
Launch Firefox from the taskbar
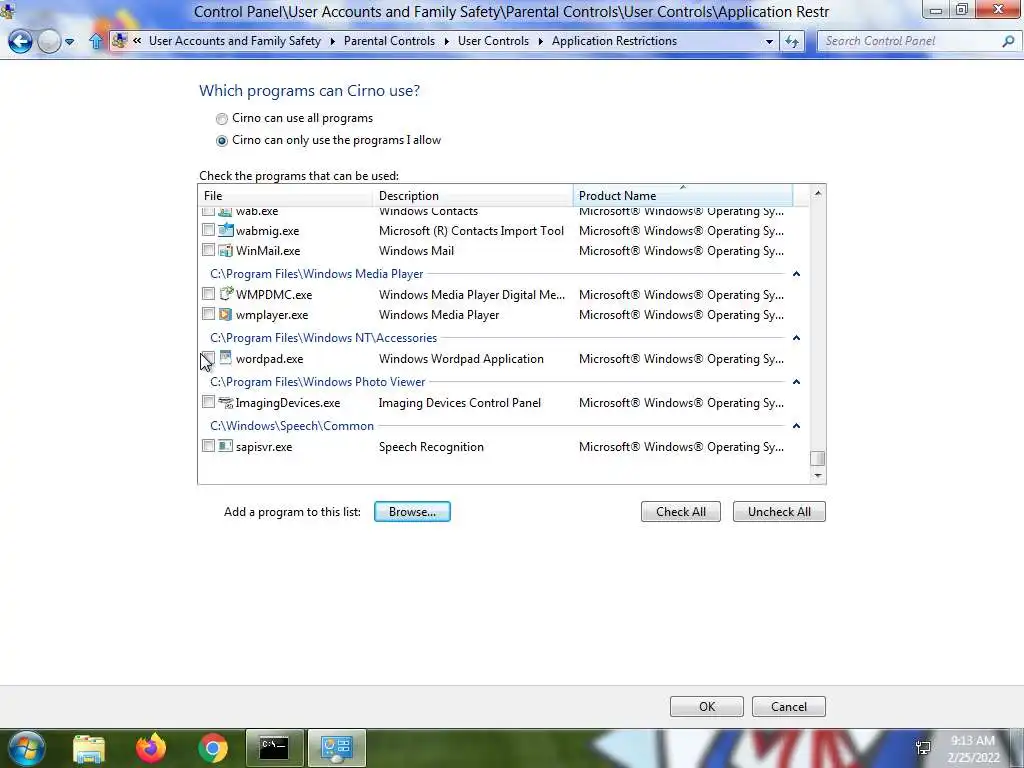tap(151, 748)
